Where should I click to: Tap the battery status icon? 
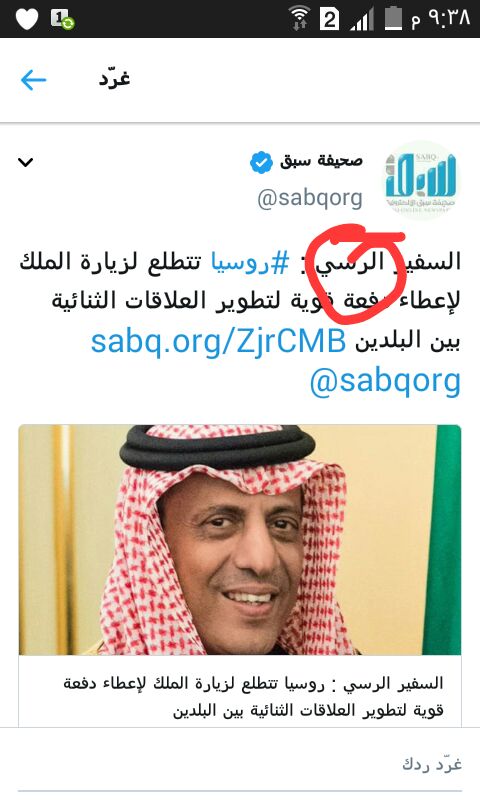[x=393, y=19]
